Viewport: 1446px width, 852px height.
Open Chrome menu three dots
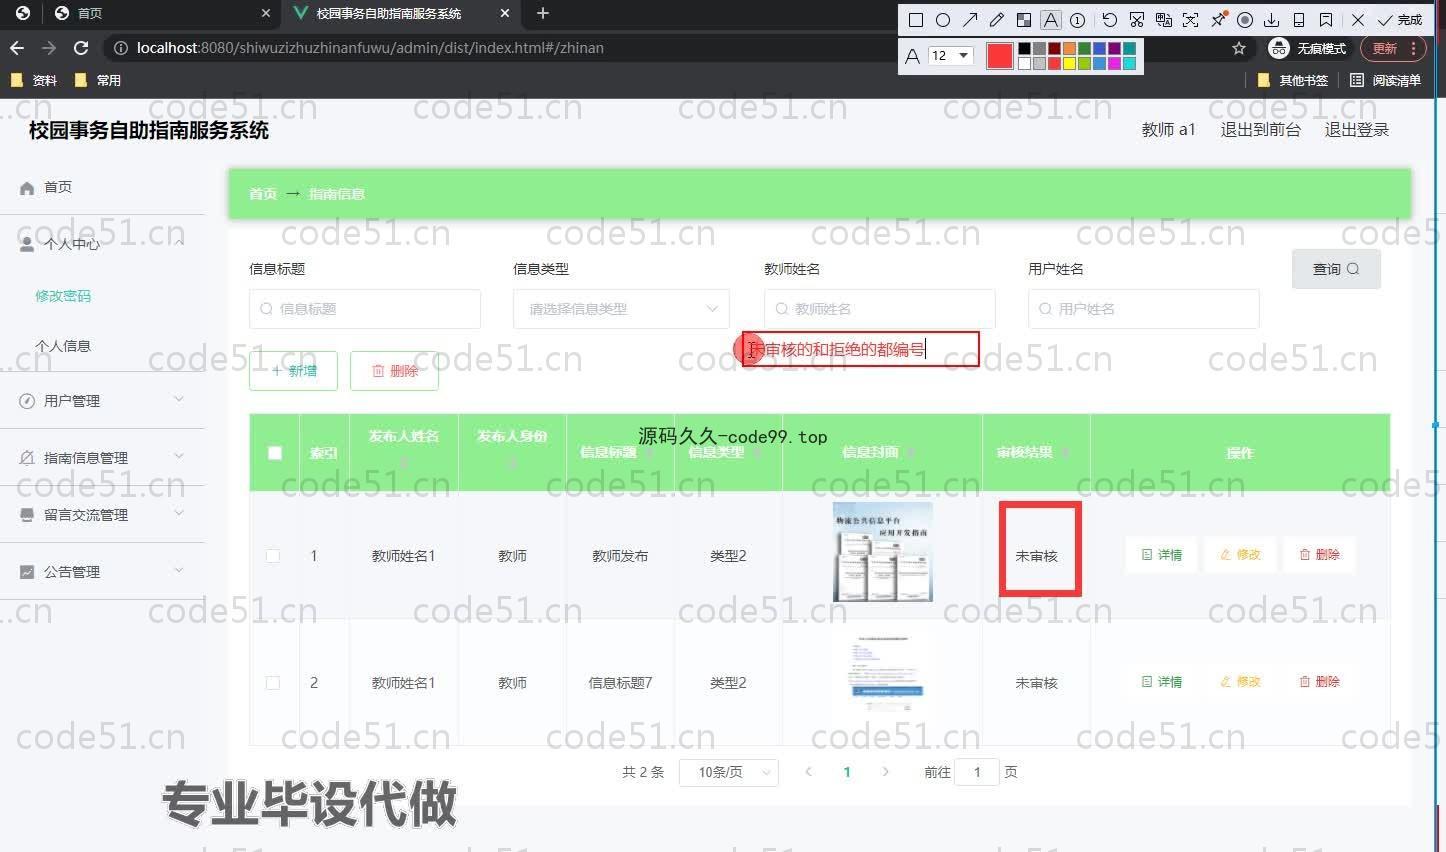click(1413, 48)
